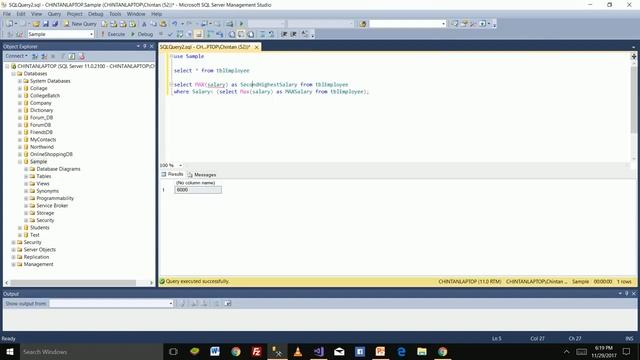Image resolution: width=640 pixels, height=360 pixels.
Task: Click the Object Explorer Filter icon
Action: point(62,56)
